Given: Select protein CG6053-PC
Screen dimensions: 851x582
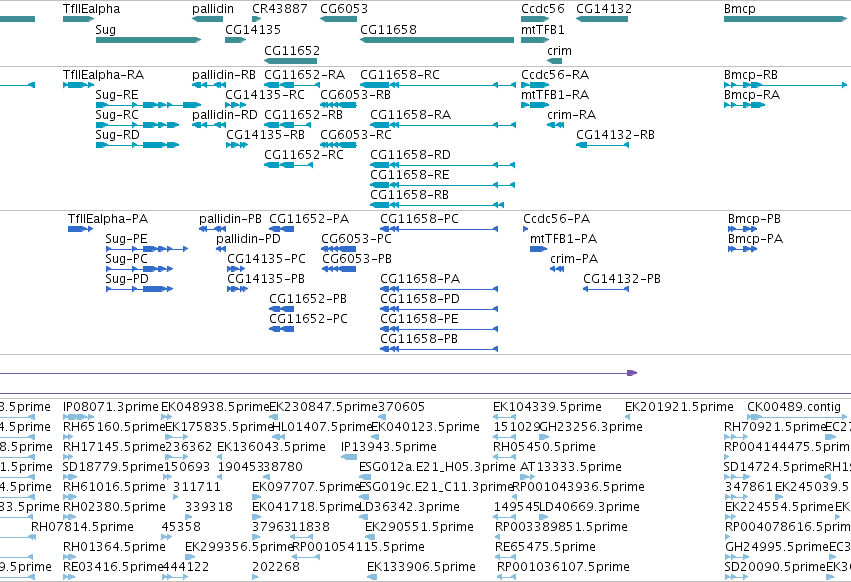Looking at the screenshot, I should tap(339, 249).
